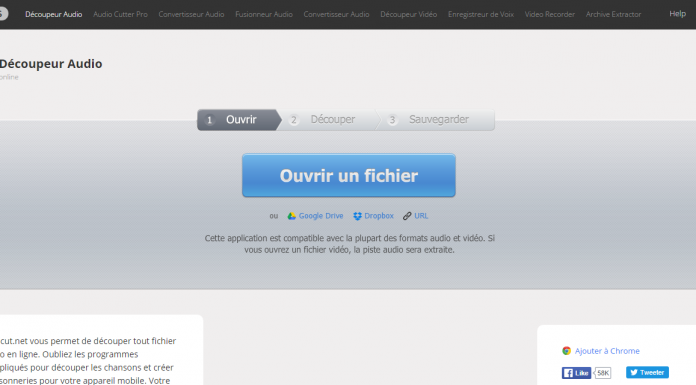Open the Archive Extractor tool
696x385 pixels.
tap(613, 14)
